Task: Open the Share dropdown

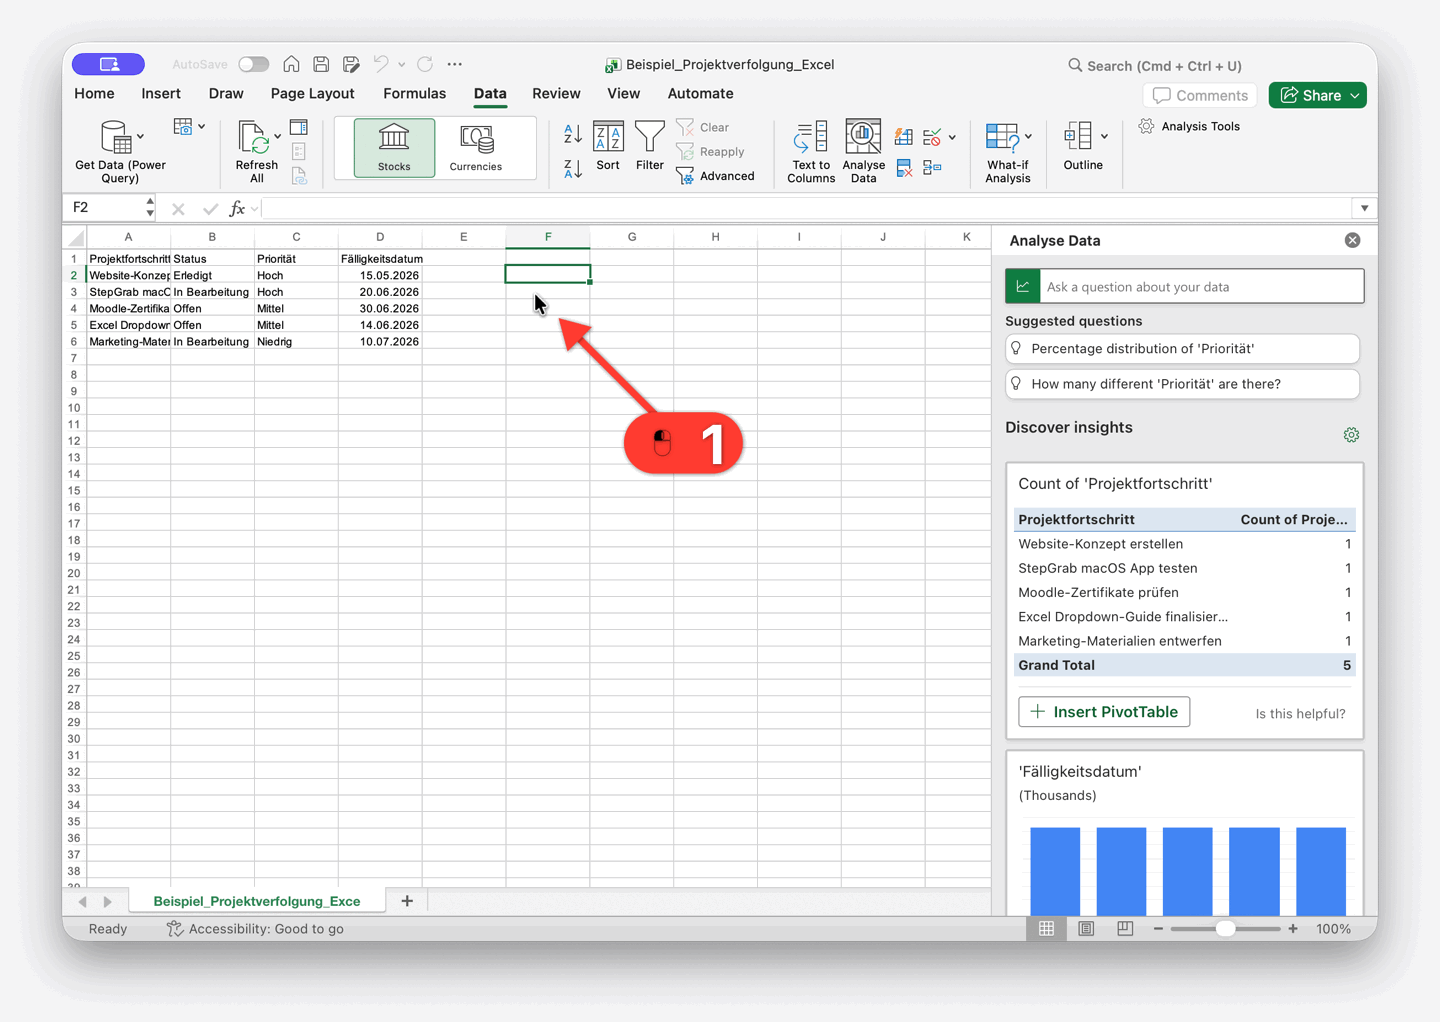Action: (1355, 96)
